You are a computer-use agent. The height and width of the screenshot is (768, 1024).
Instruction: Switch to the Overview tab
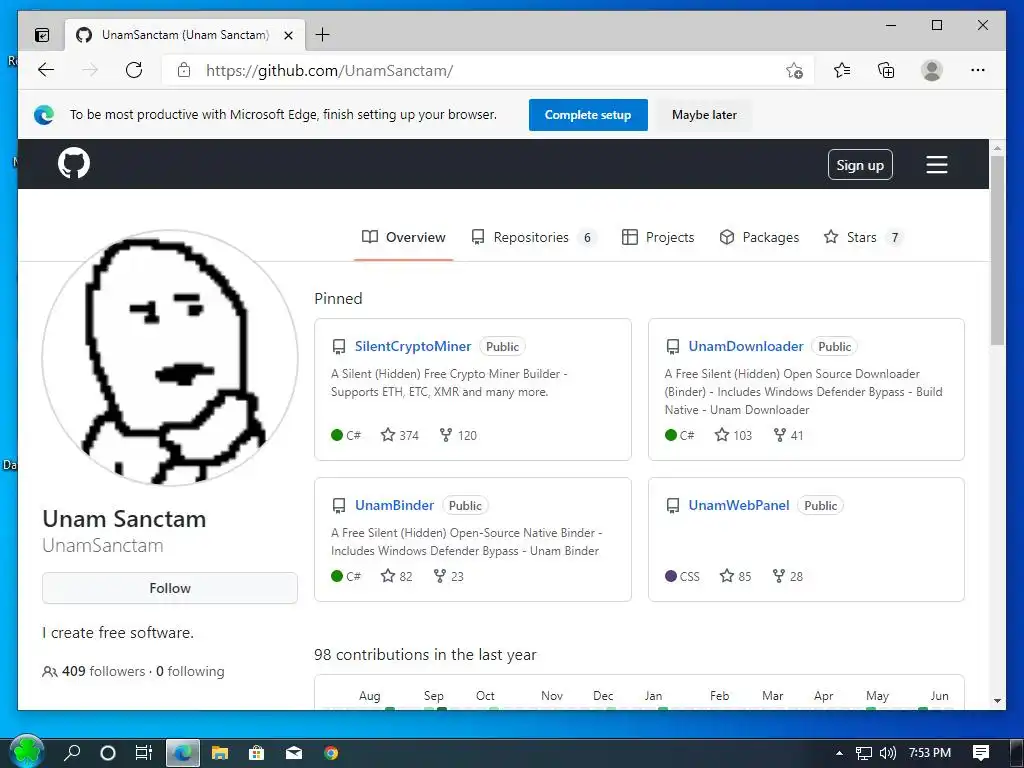pyautogui.click(x=404, y=237)
